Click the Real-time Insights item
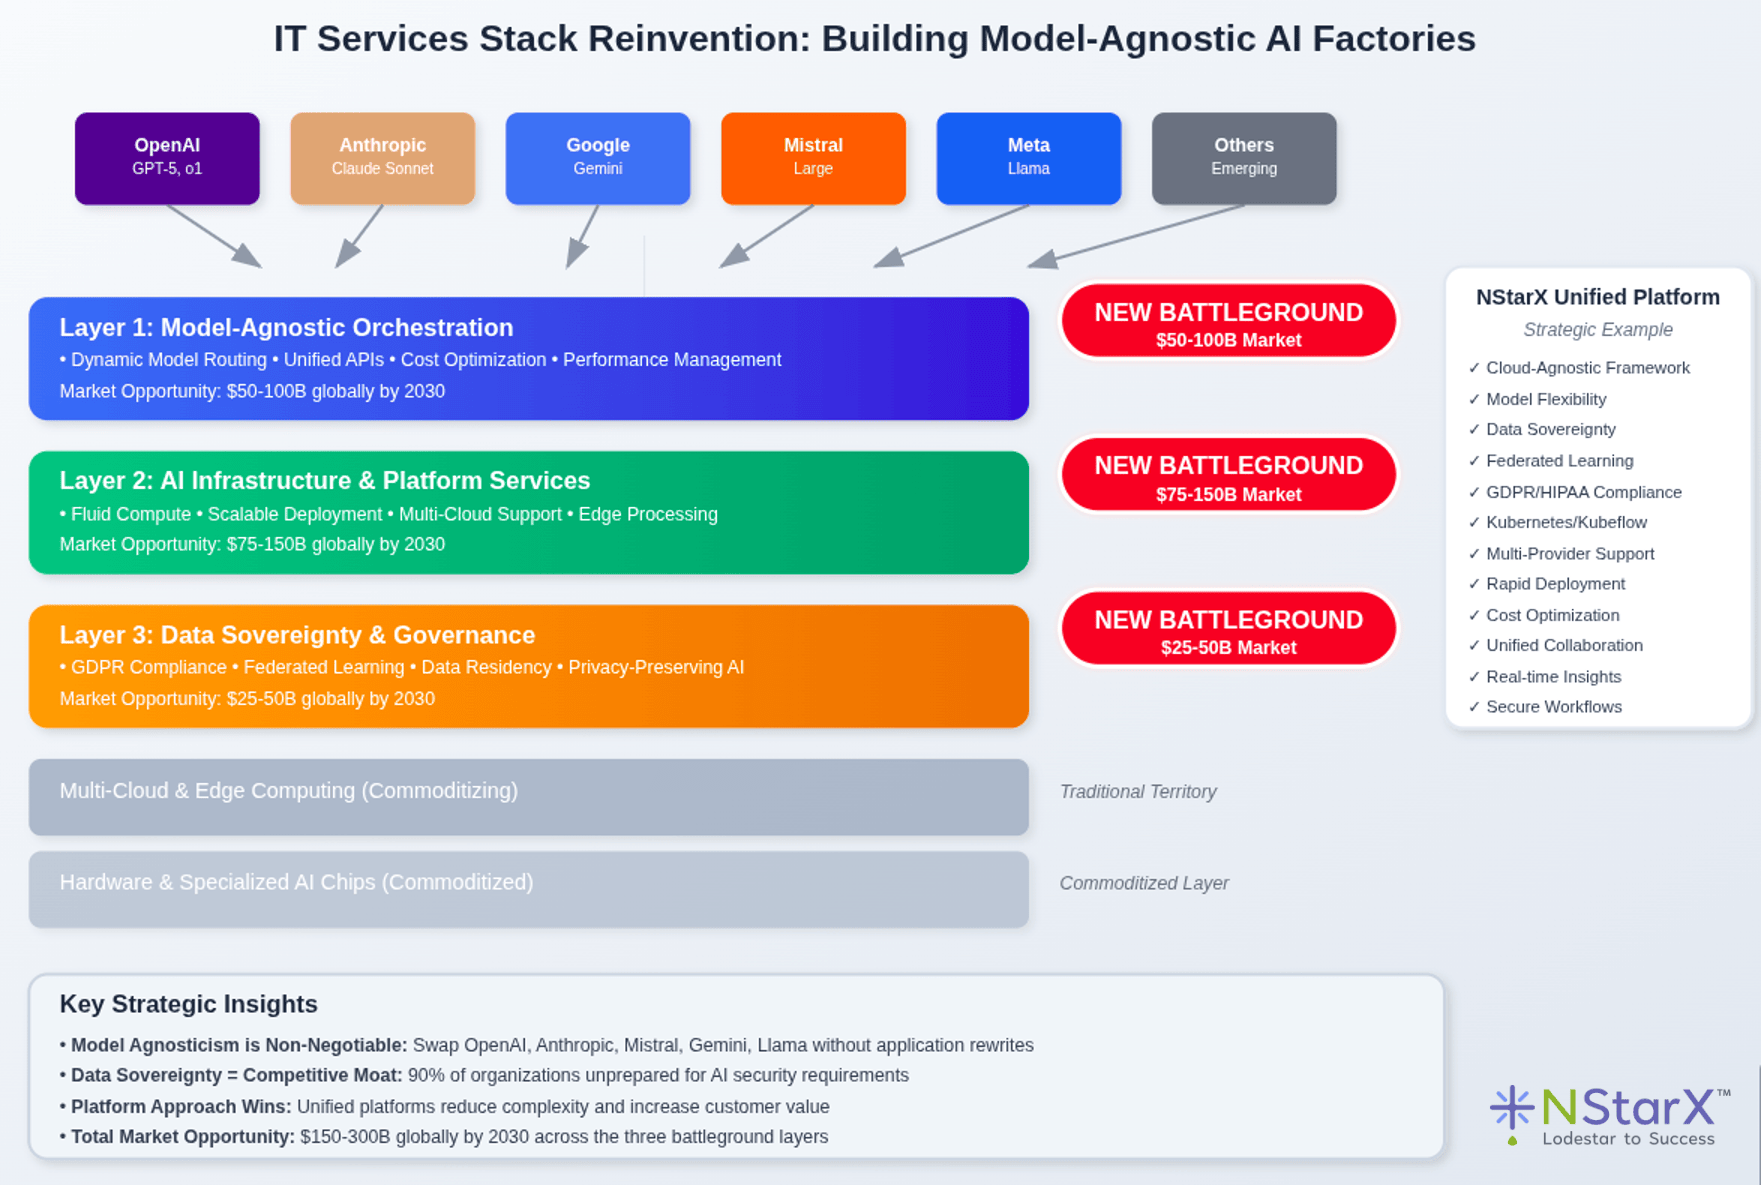This screenshot has width=1762, height=1186. point(1545,677)
